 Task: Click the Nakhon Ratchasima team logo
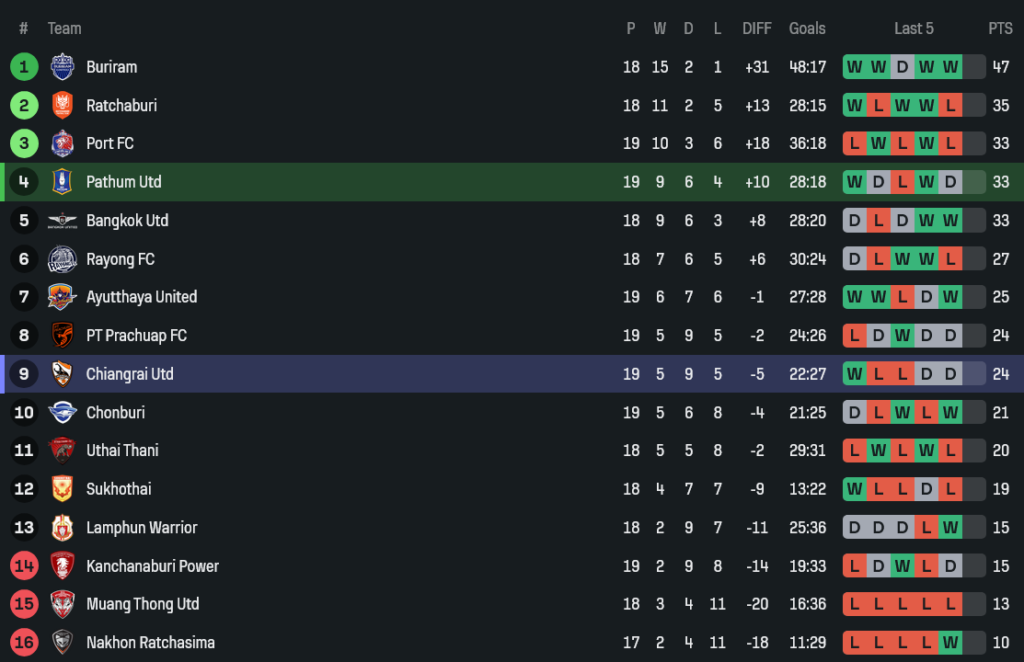62,642
